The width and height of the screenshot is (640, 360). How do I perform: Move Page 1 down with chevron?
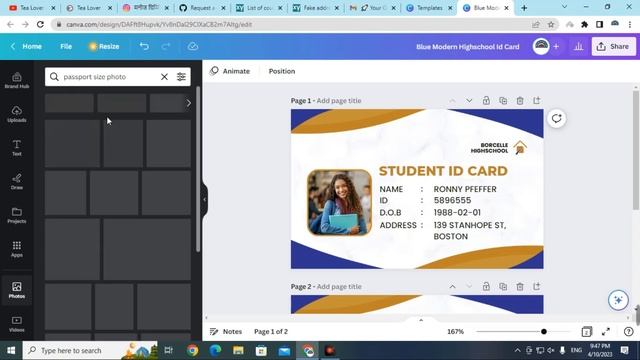(x=469, y=100)
